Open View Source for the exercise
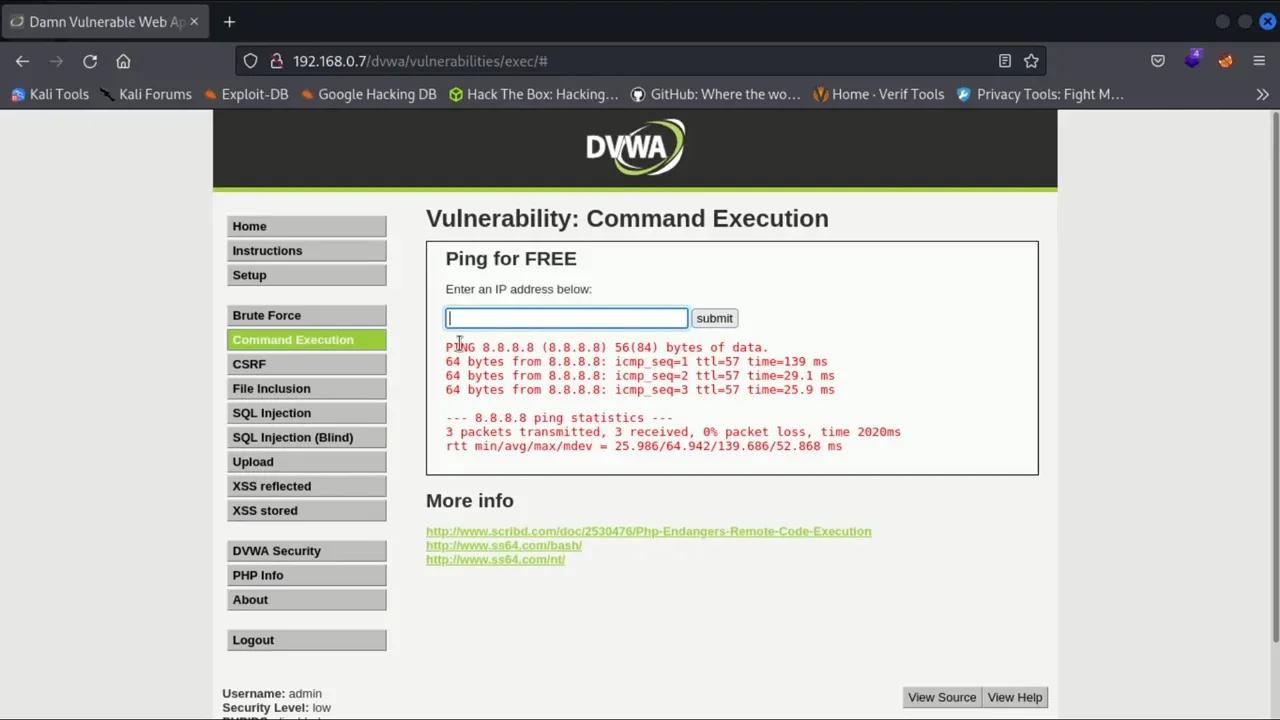Screen dimensions: 1280x720 (x=941, y=697)
